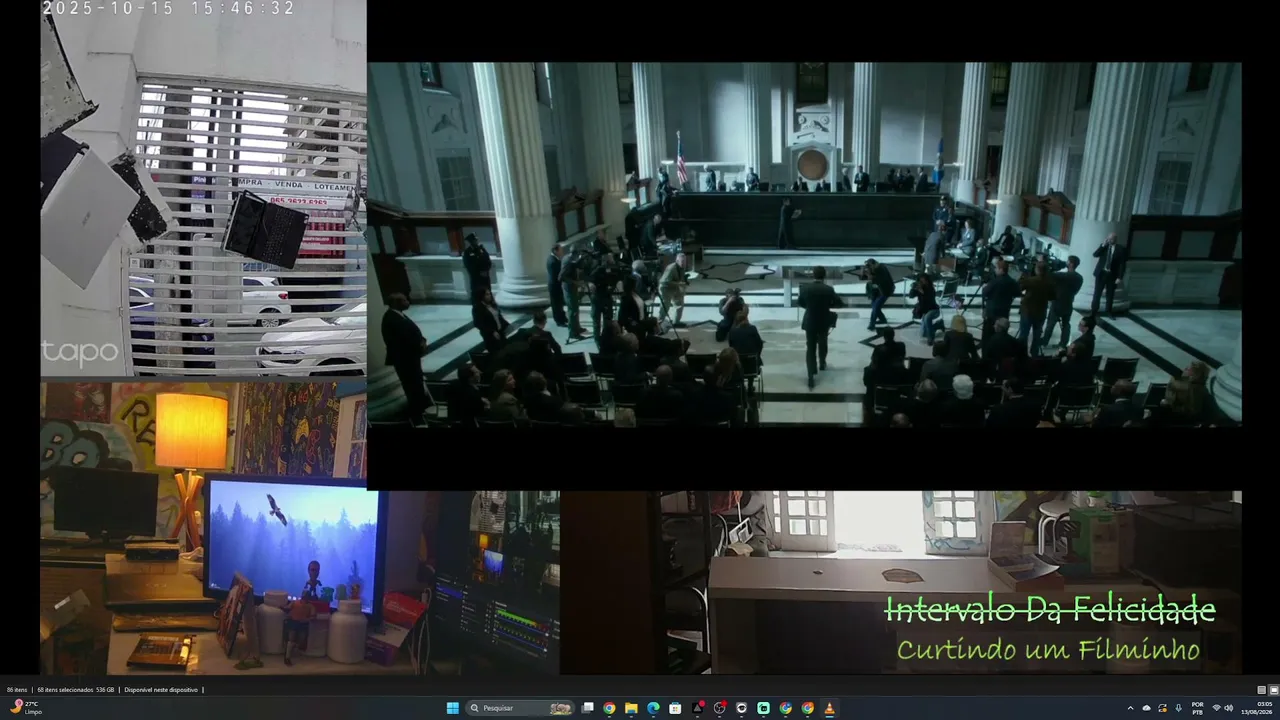Open the download arrow tray icon

coord(1179,708)
